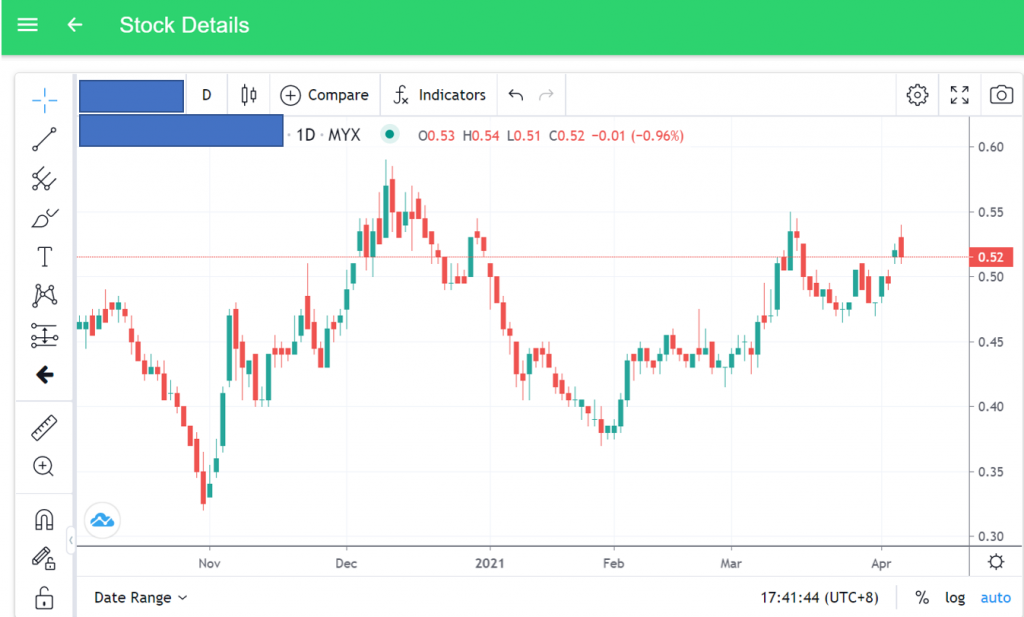Select the Text annotation tool
The image size is (1024, 617).
pyautogui.click(x=44, y=257)
